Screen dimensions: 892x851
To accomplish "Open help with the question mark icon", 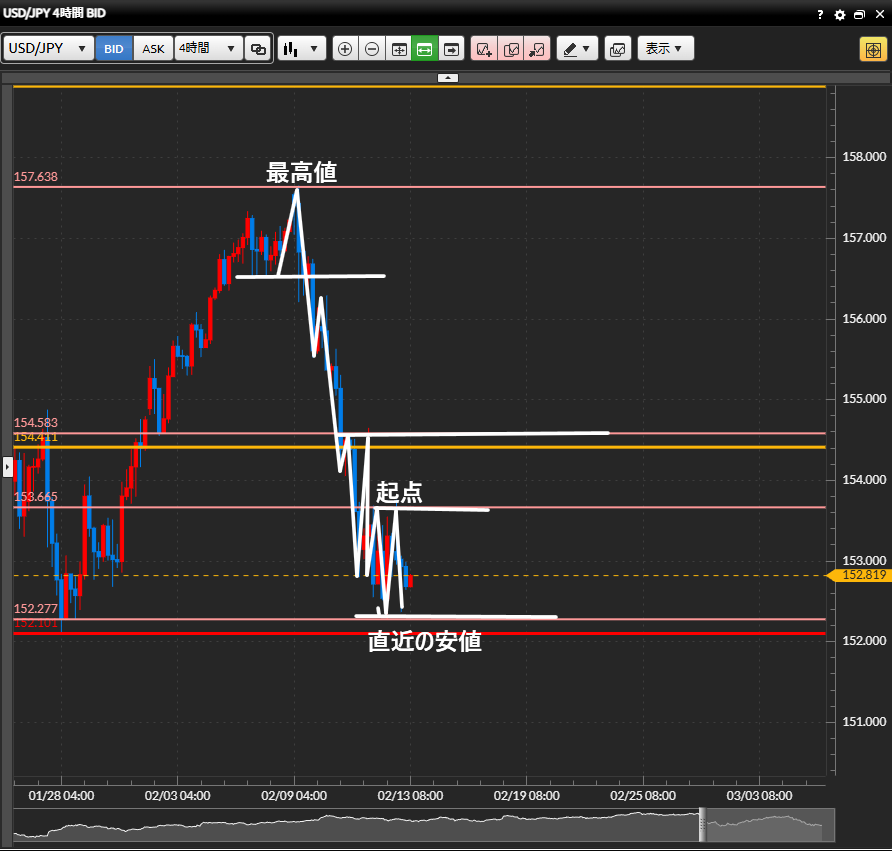I will (820, 14).
